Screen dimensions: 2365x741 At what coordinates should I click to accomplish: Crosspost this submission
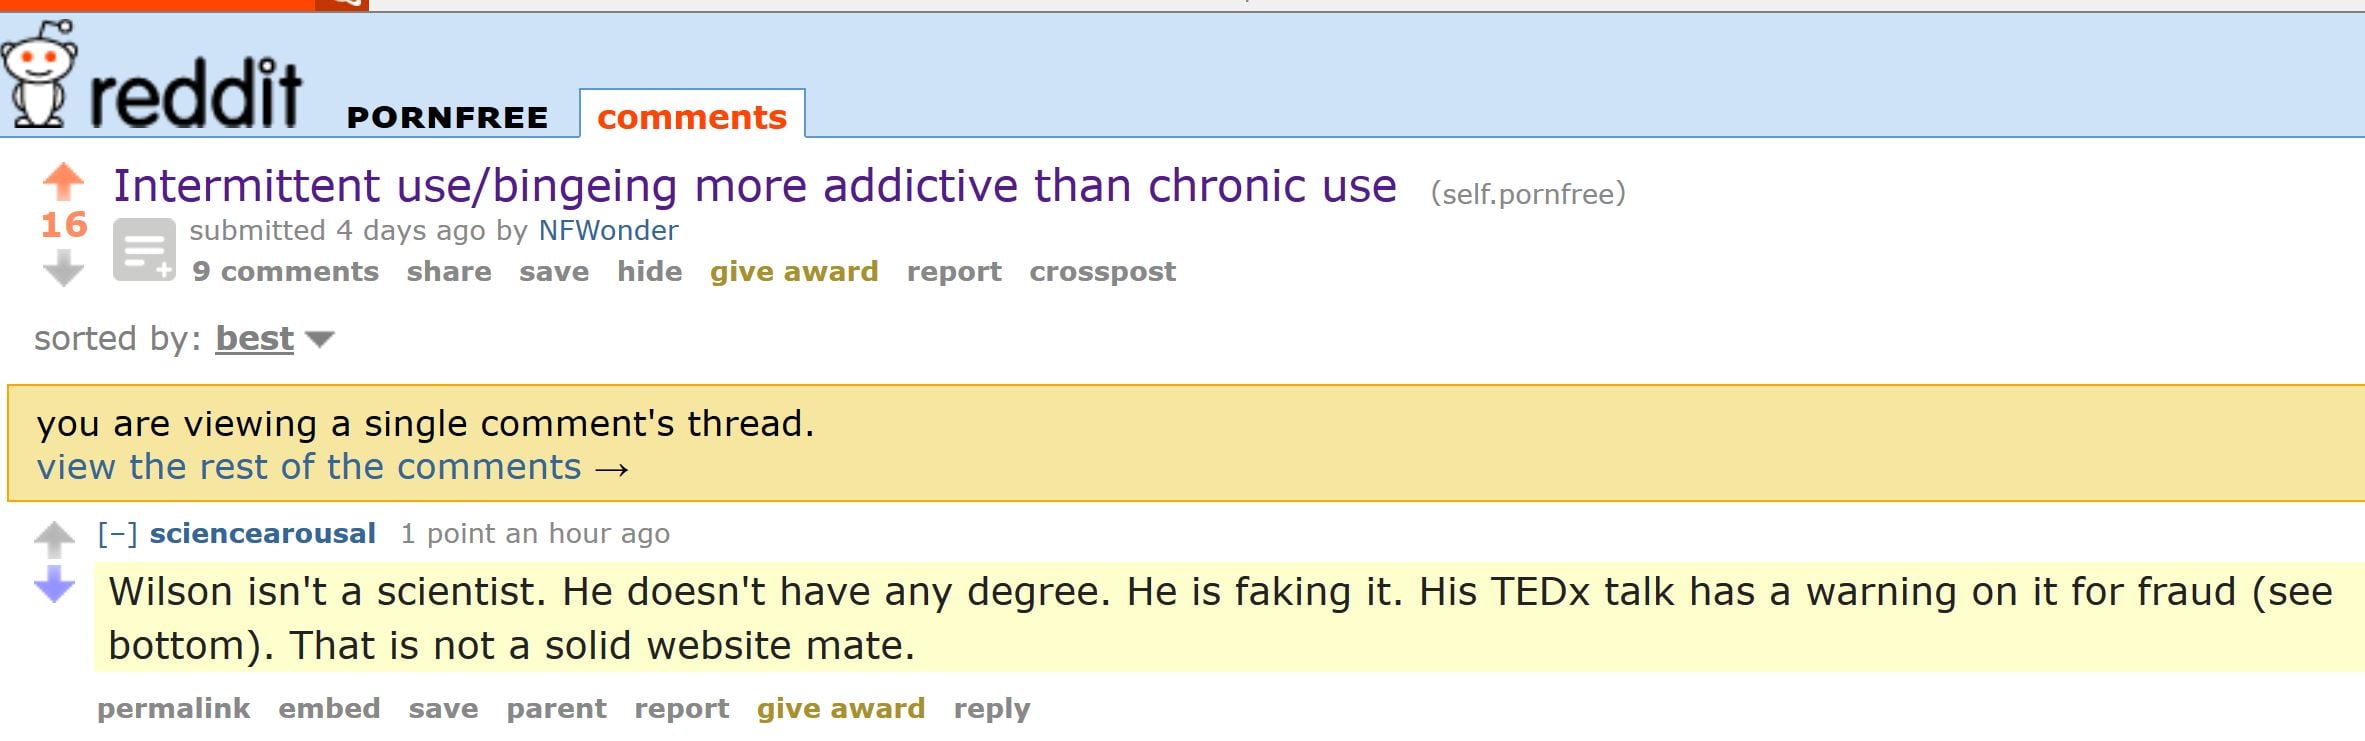(1102, 272)
